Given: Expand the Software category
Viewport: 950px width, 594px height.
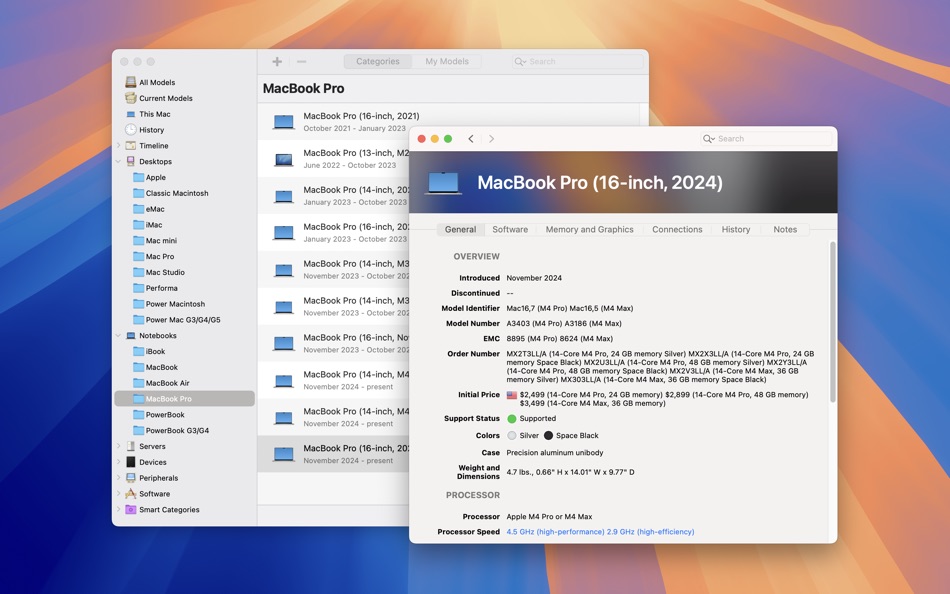Looking at the screenshot, I should point(118,494).
